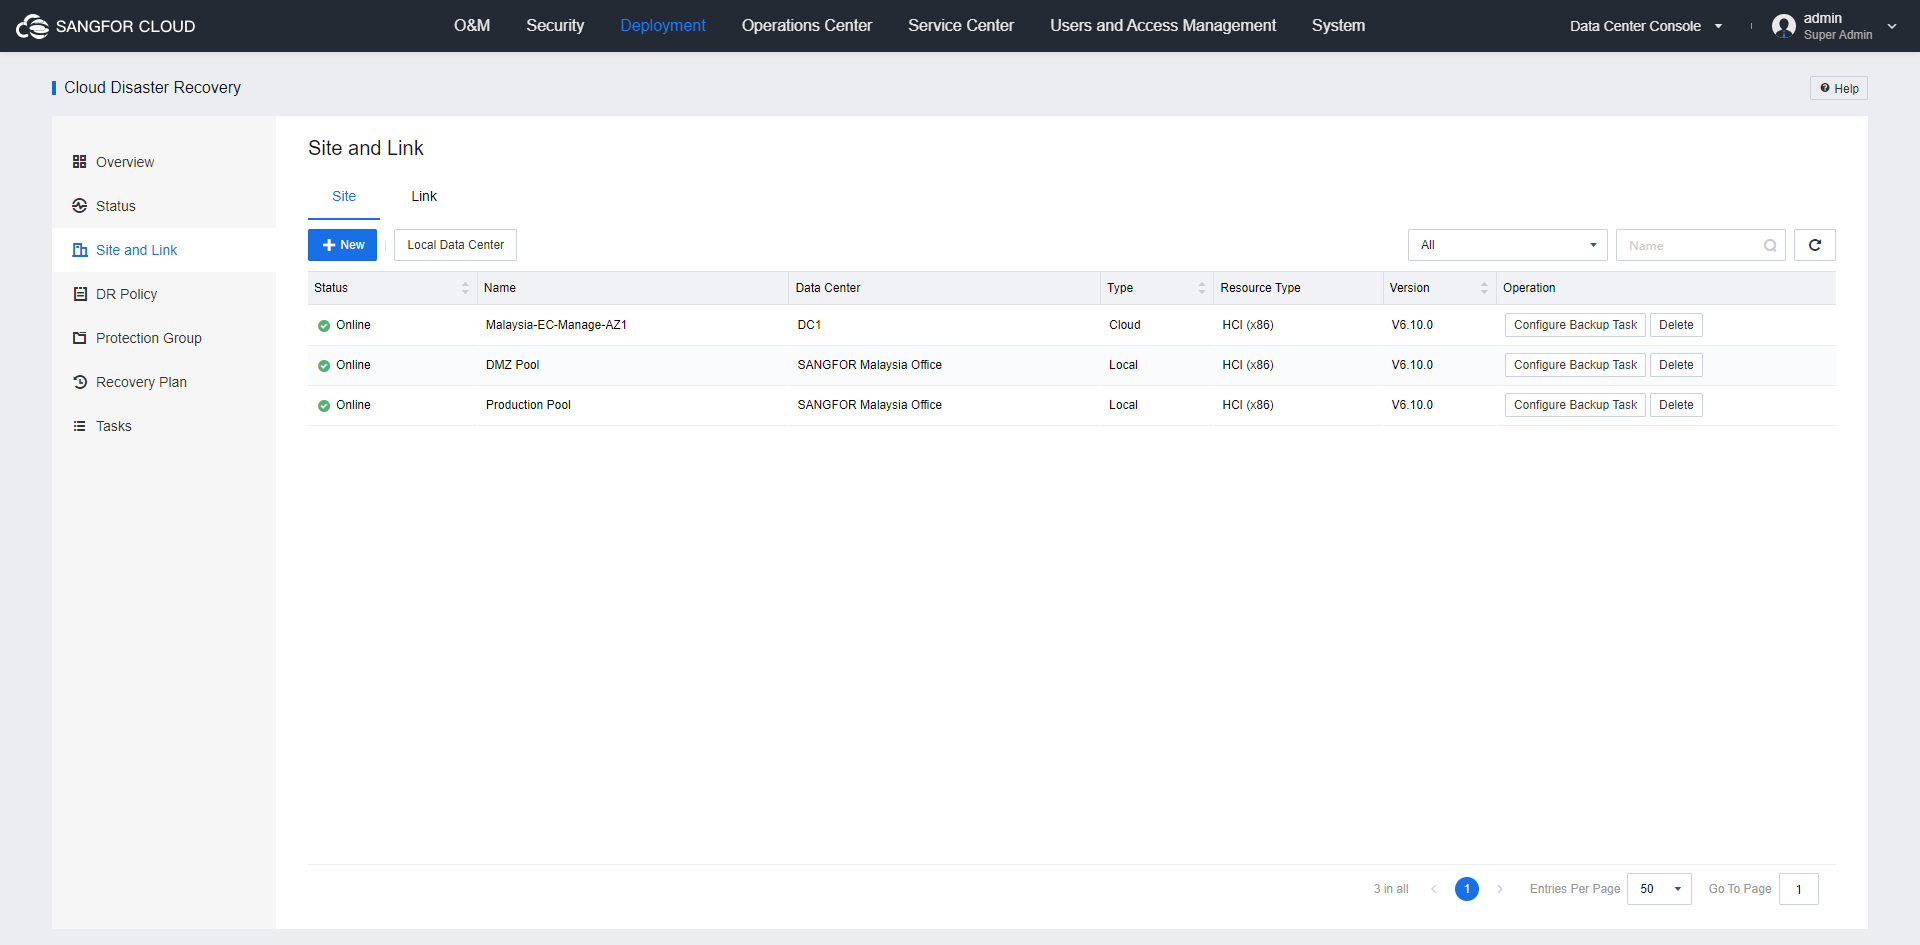
Task: Click the Protection Group folder icon
Action: [x=80, y=338]
